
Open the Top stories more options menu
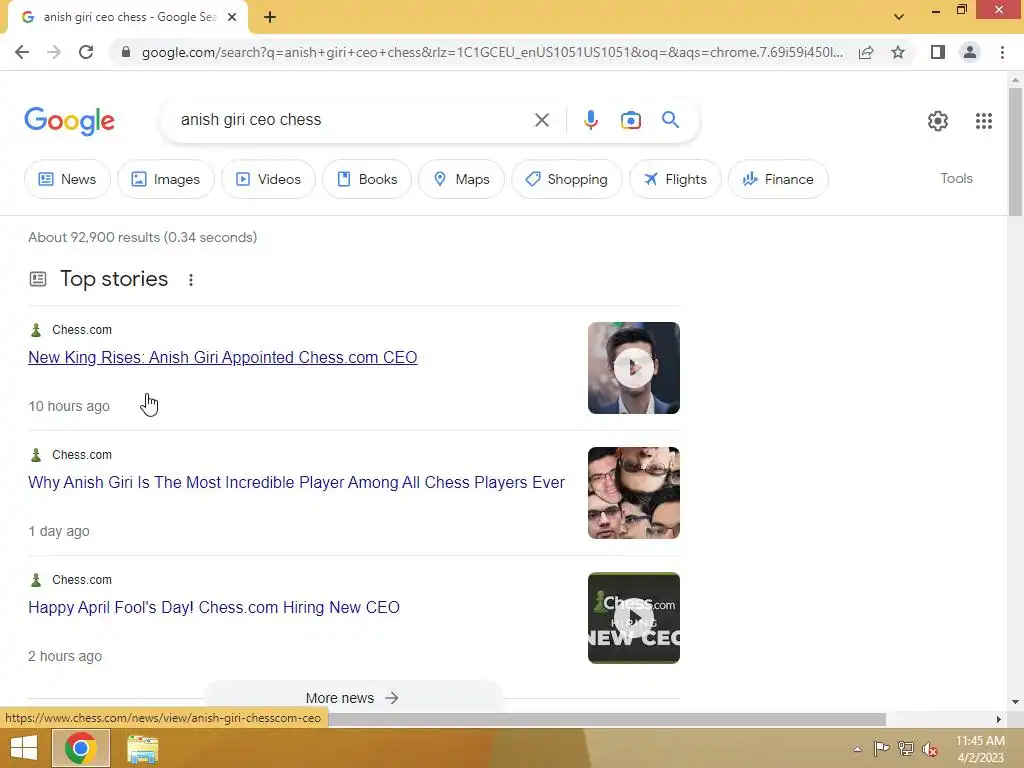coord(191,280)
